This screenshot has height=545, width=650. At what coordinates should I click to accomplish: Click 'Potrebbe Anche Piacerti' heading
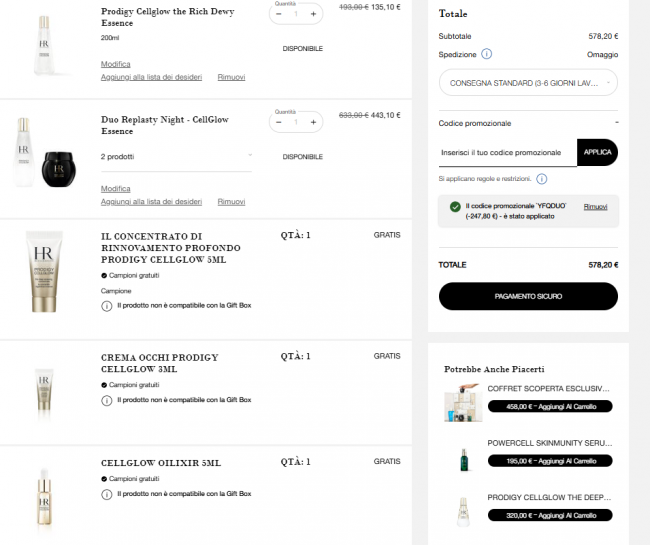tap(494, 369)
